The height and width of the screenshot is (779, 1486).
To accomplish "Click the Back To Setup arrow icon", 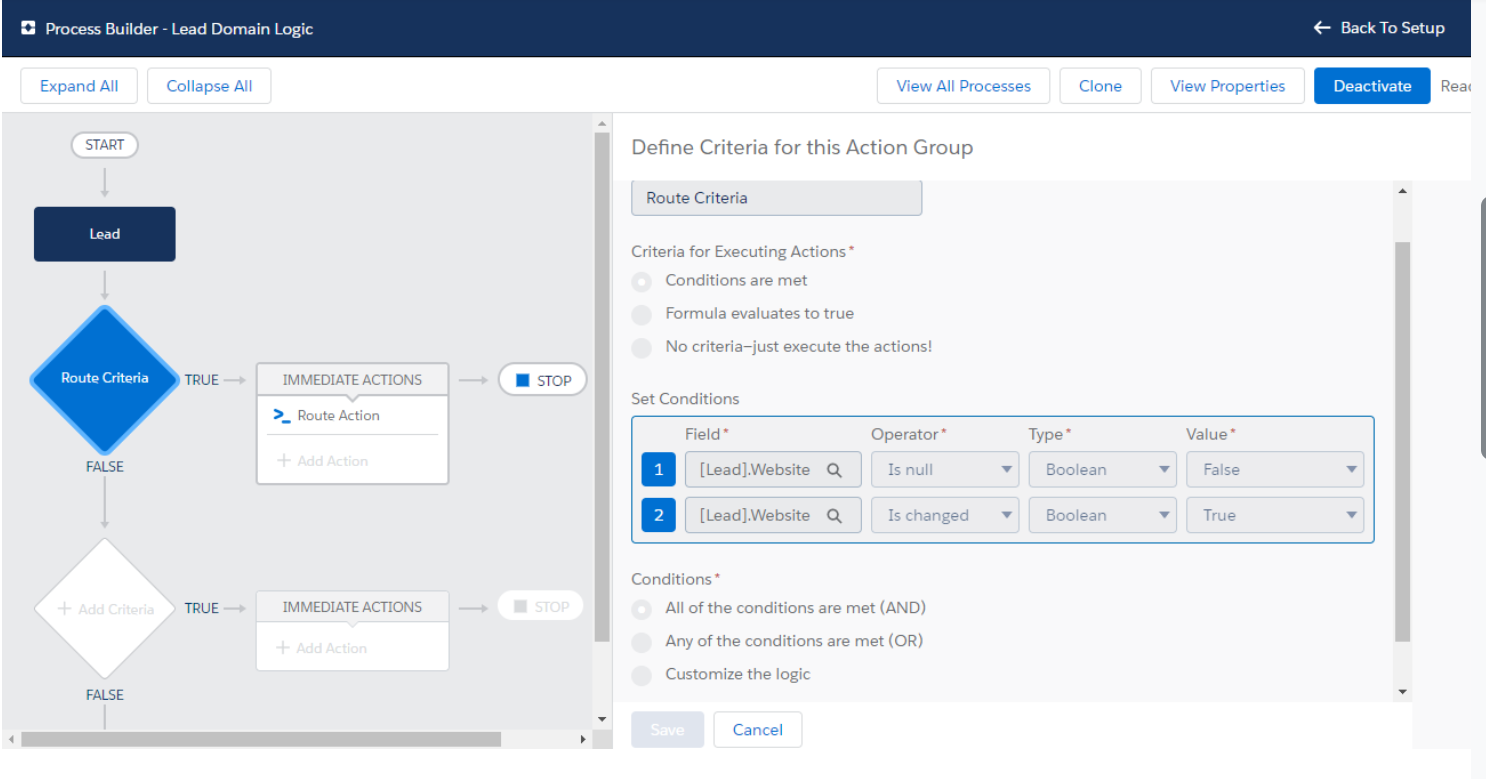I will 1322,28.
